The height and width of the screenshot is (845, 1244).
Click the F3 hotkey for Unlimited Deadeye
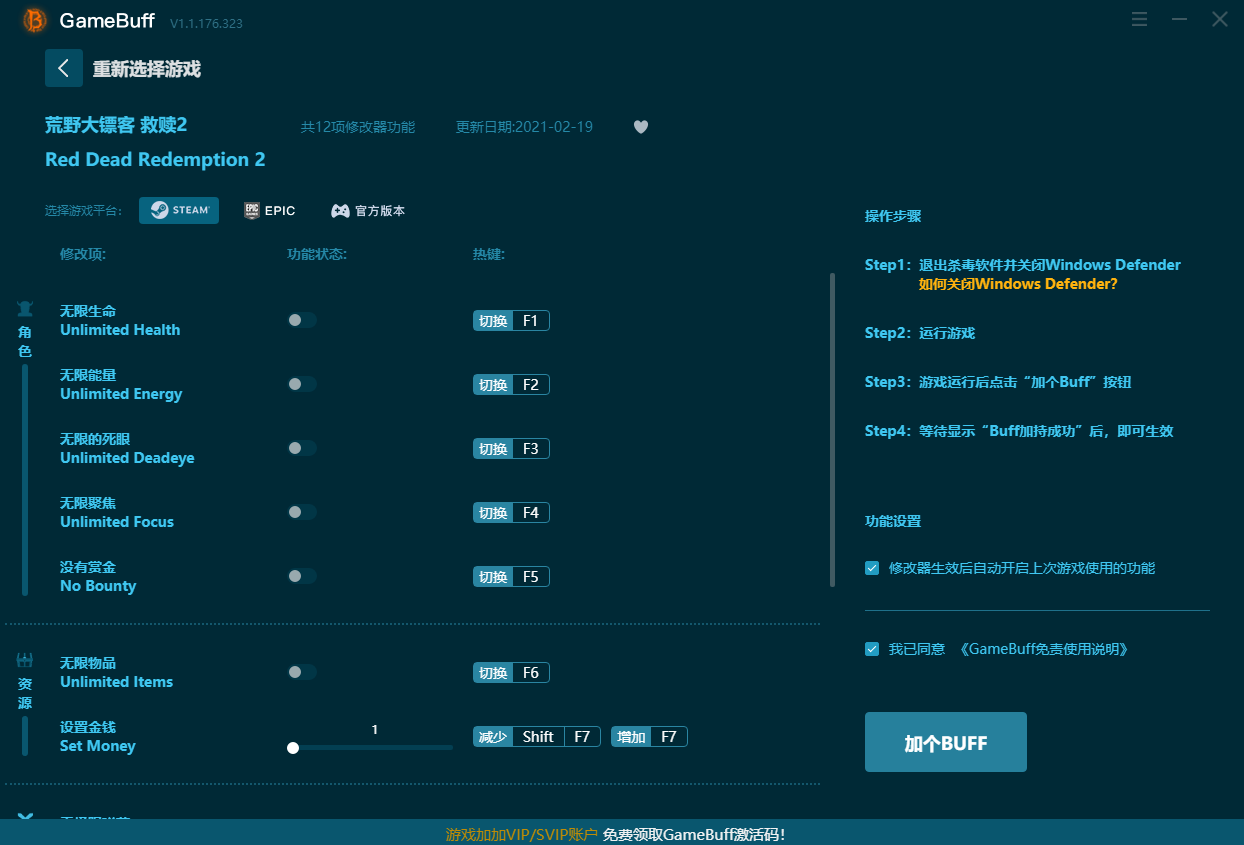pyautogui.click(x=511, y=449)
